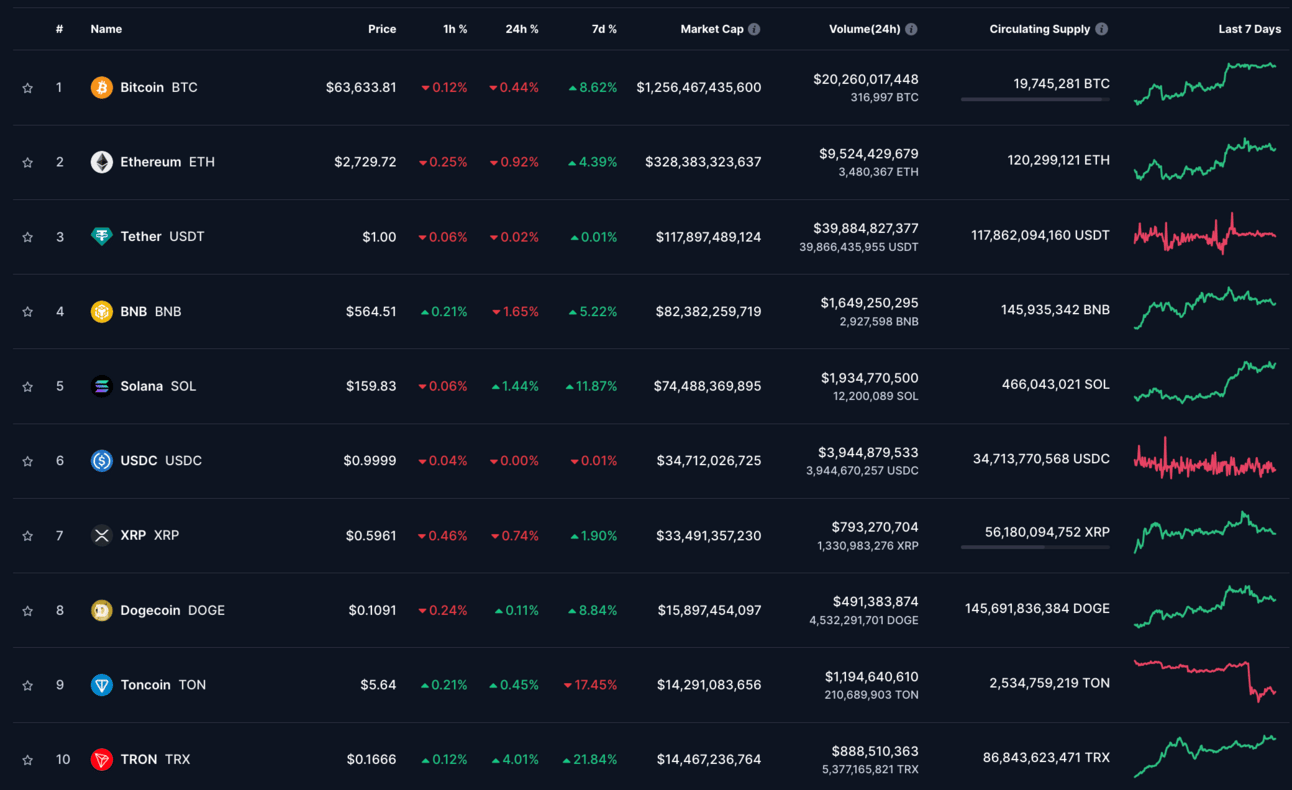Visit the Dogecoin DOGE page
The width and height of the screenshot is (1292, 790).
(x=172, y=610)
